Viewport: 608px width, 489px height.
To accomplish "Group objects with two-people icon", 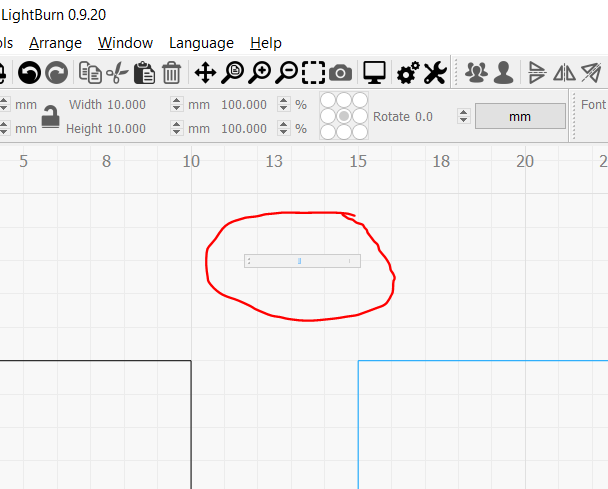I will point(476,73).
